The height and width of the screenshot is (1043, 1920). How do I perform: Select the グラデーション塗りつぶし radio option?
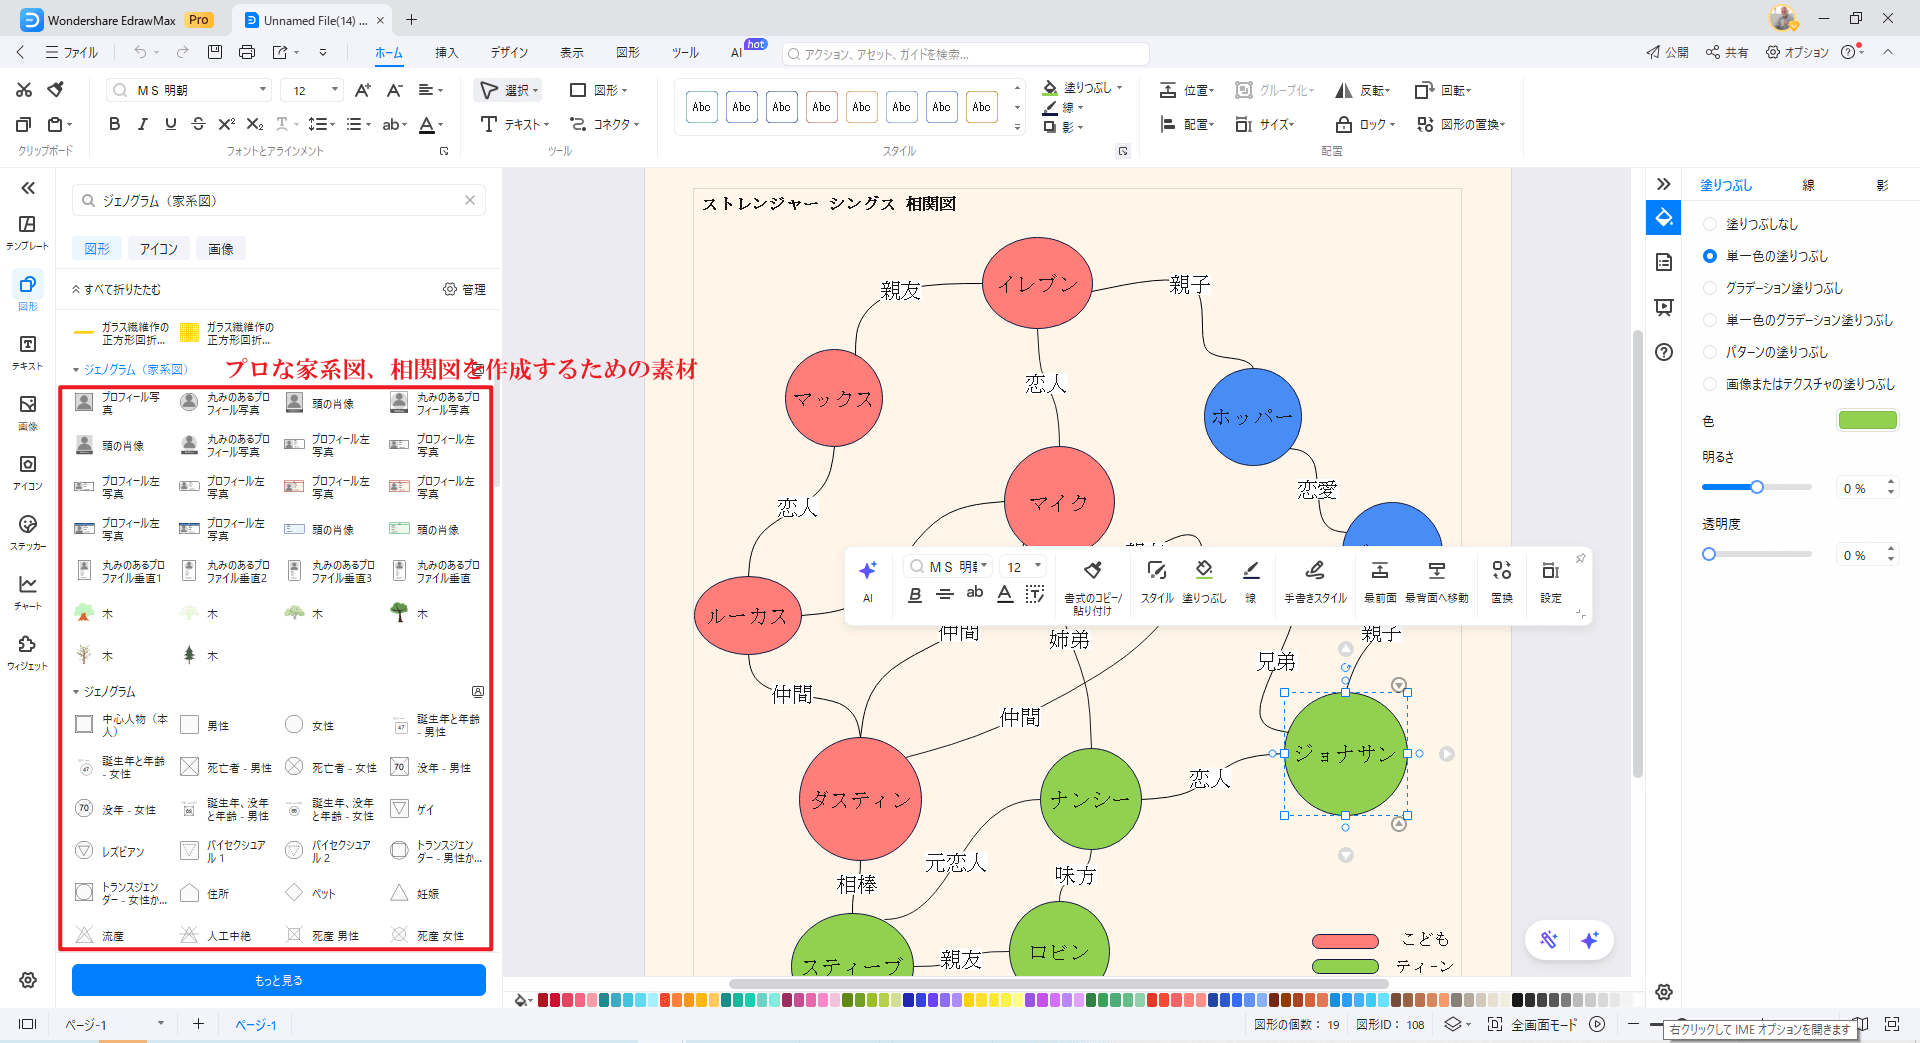point(1710,288)
